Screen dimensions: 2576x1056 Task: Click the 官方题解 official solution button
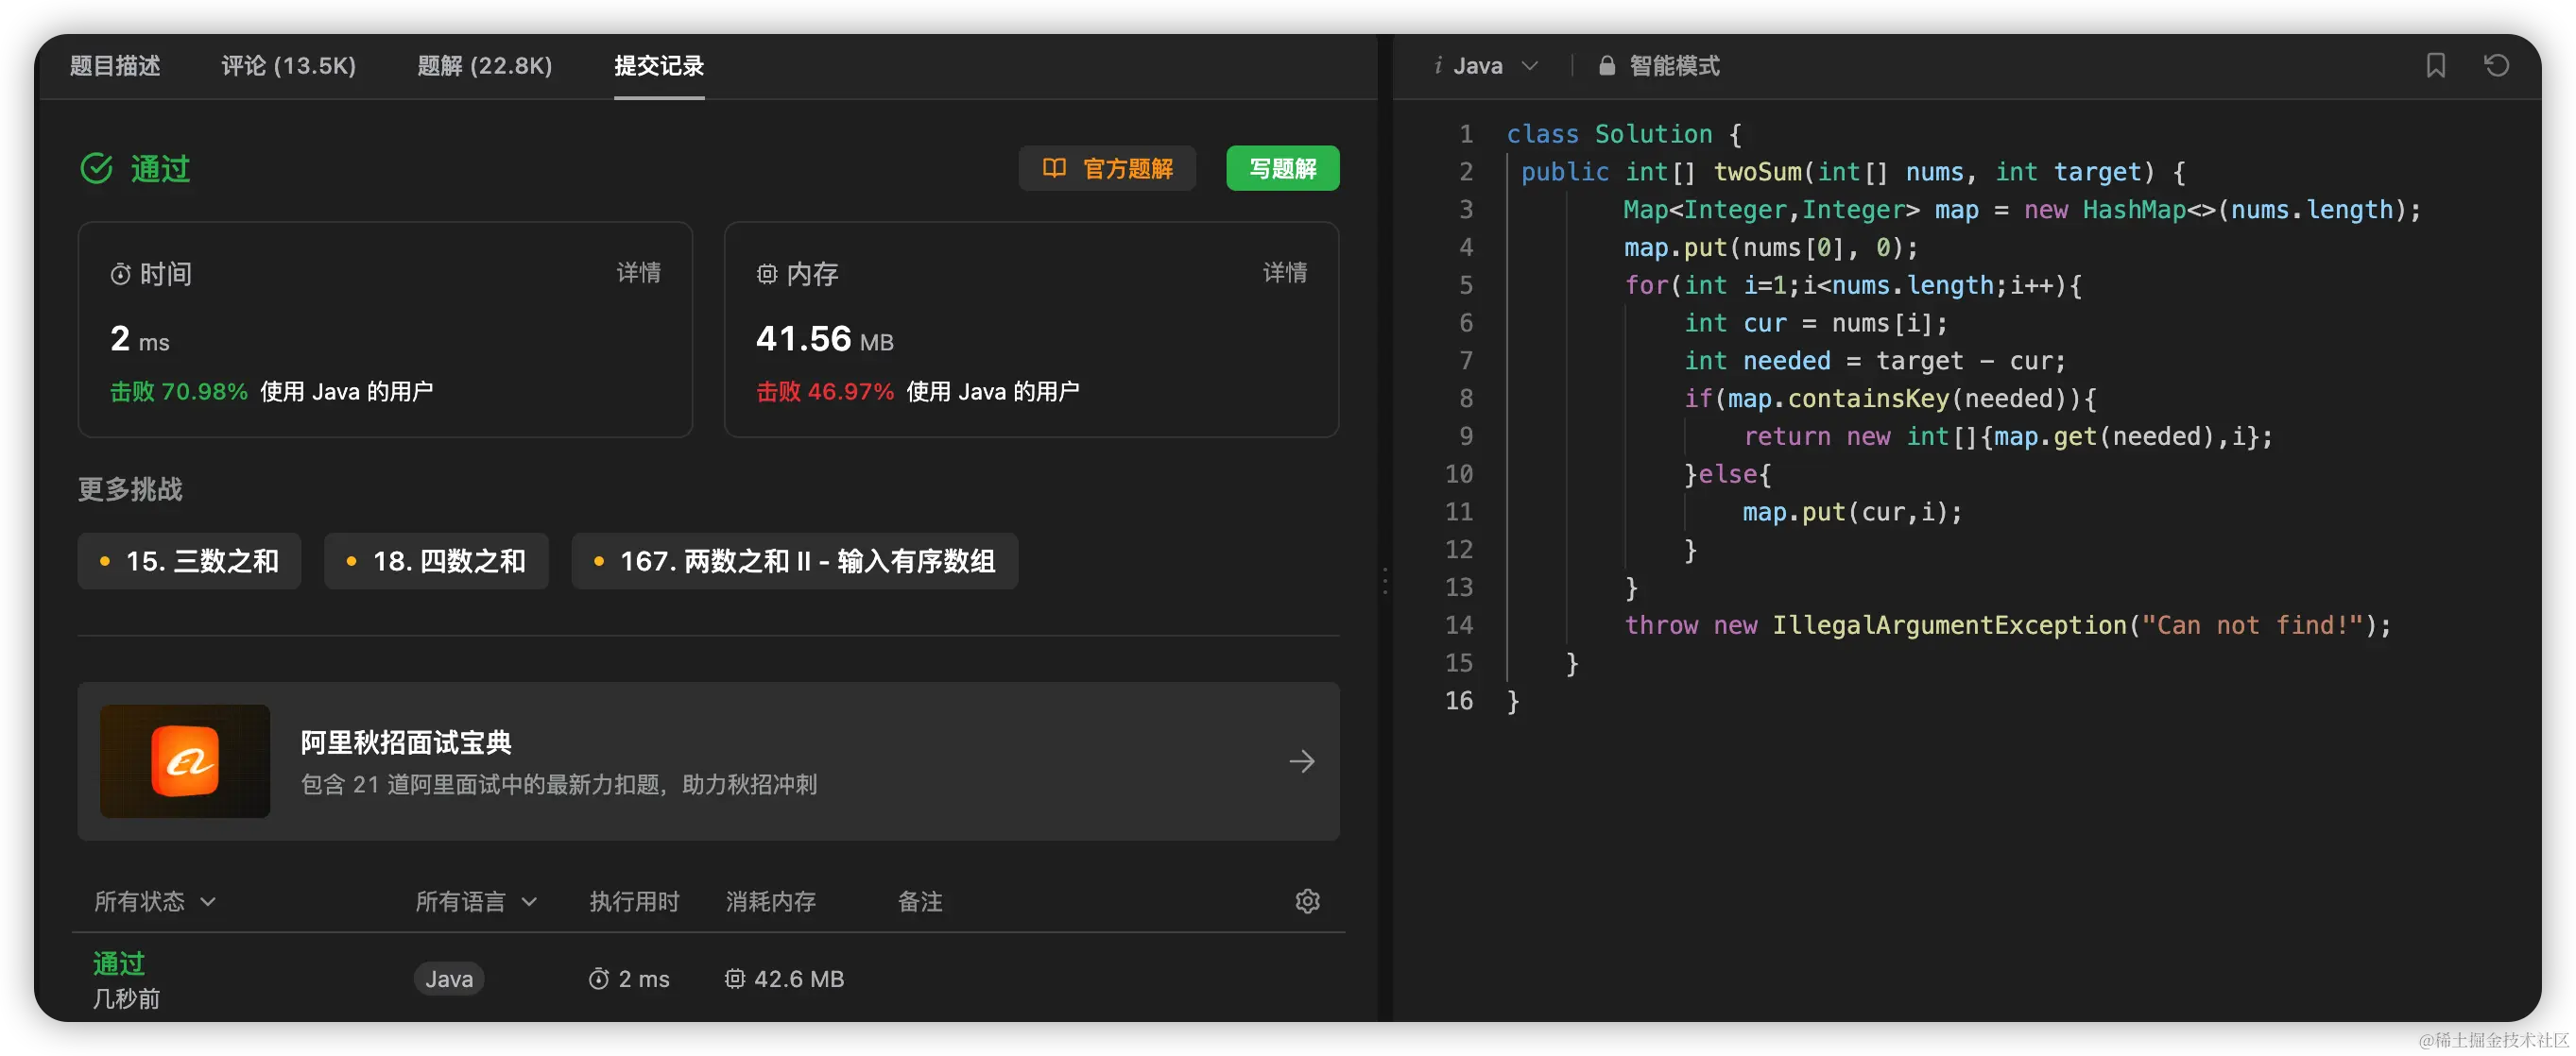[1107, 168]
